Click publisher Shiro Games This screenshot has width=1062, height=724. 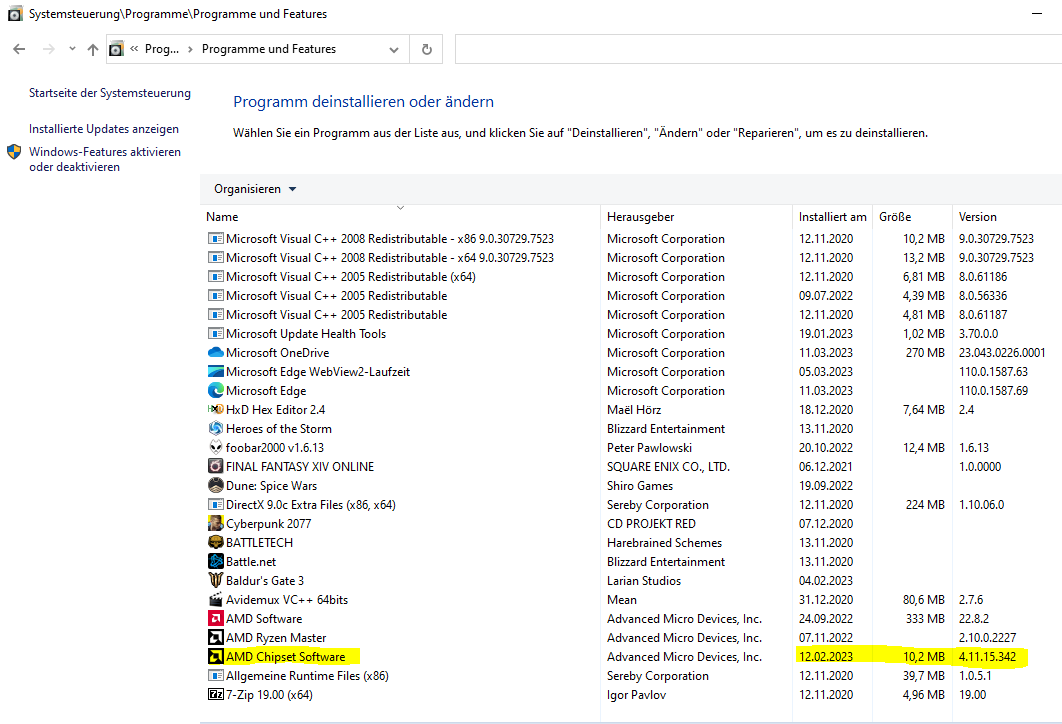[x=639, y=486]
